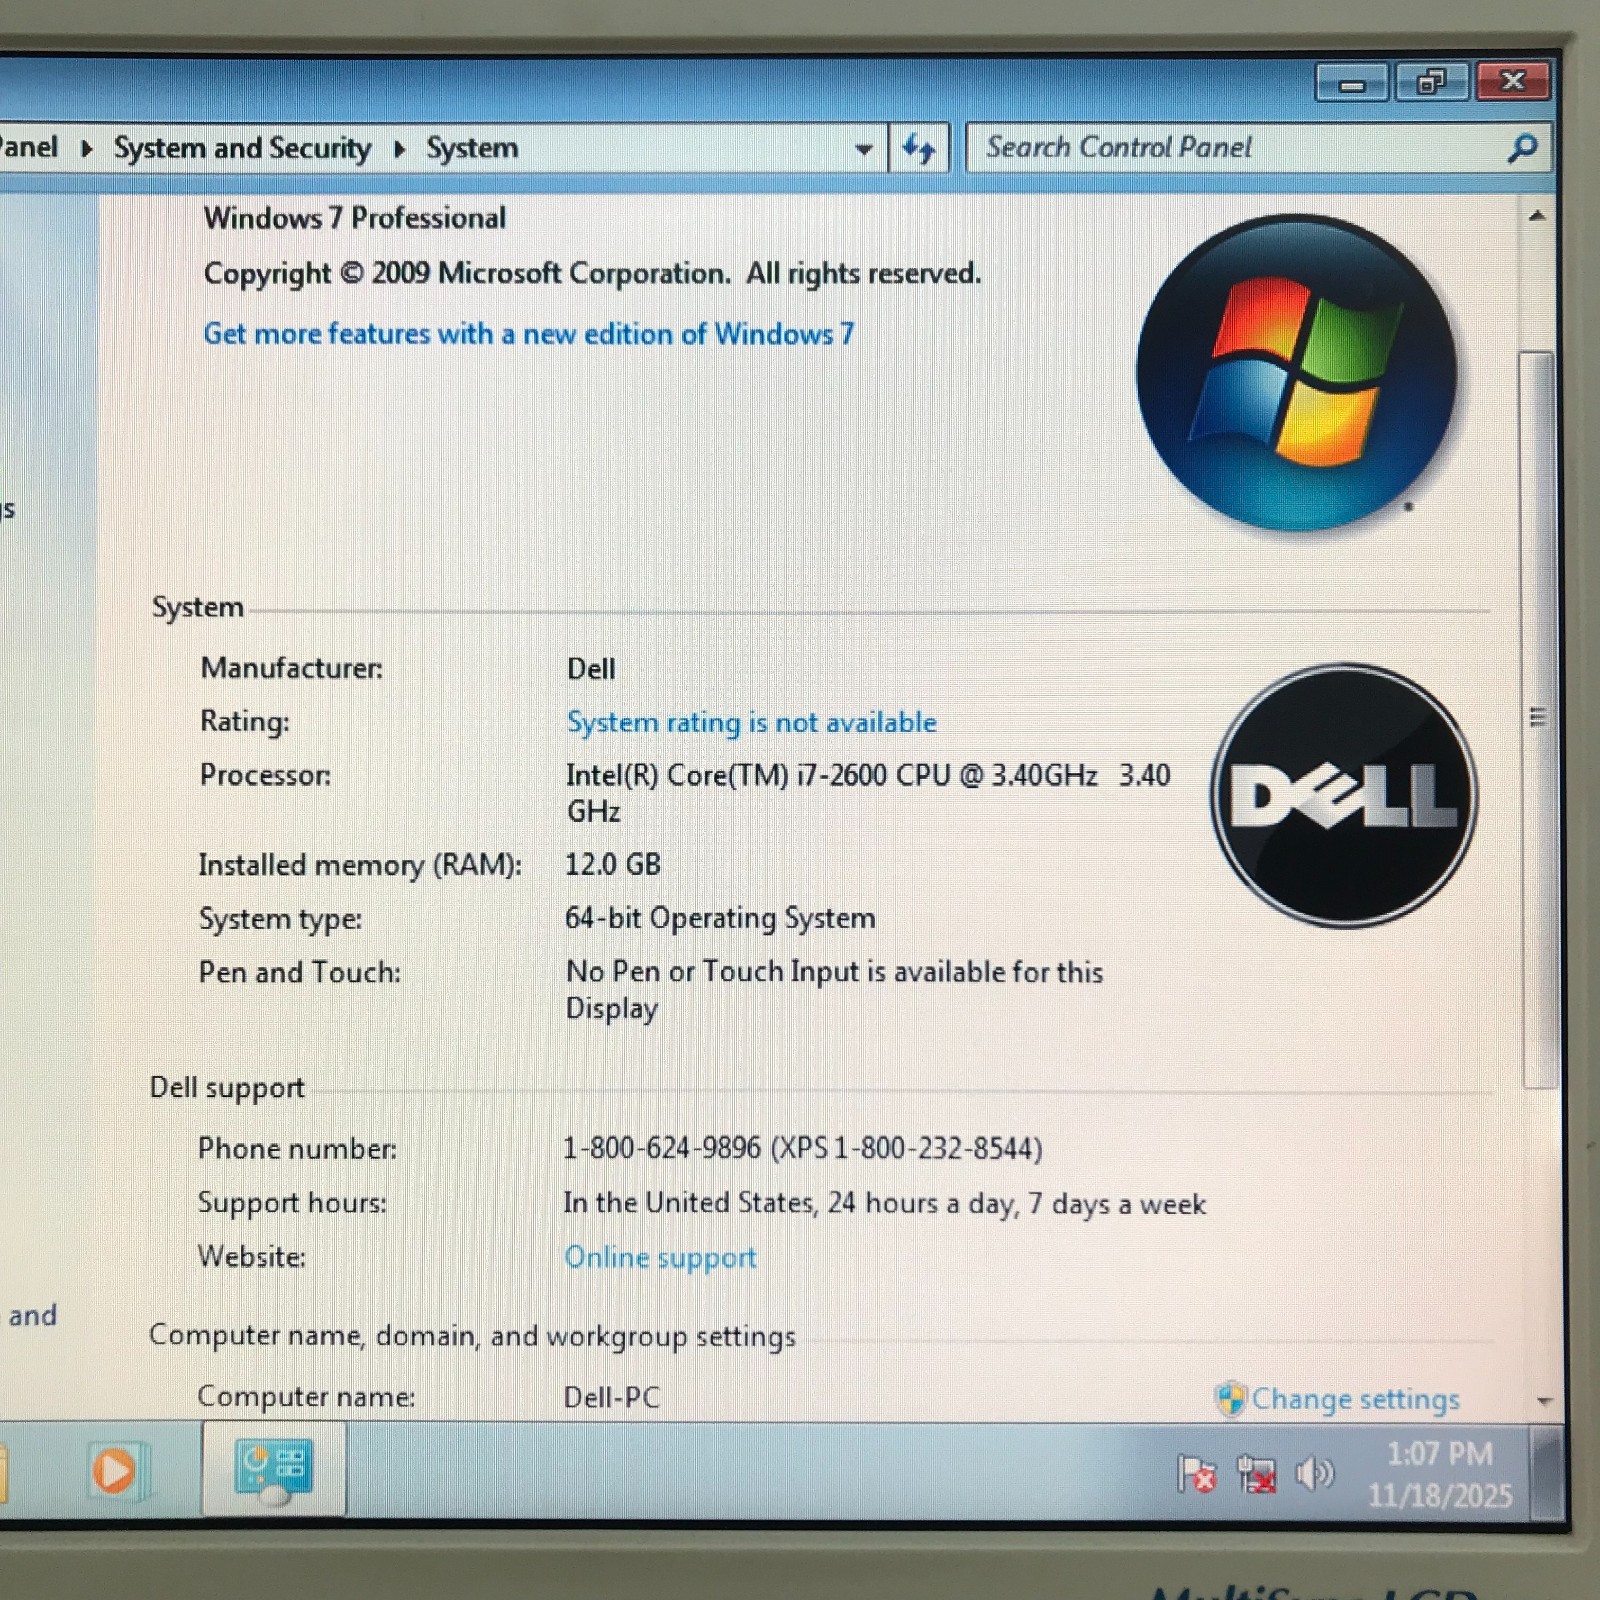This screenshot has height=1600, width=1600.
Task: Open Get more features with a new edition link
Action: (528, 333)
